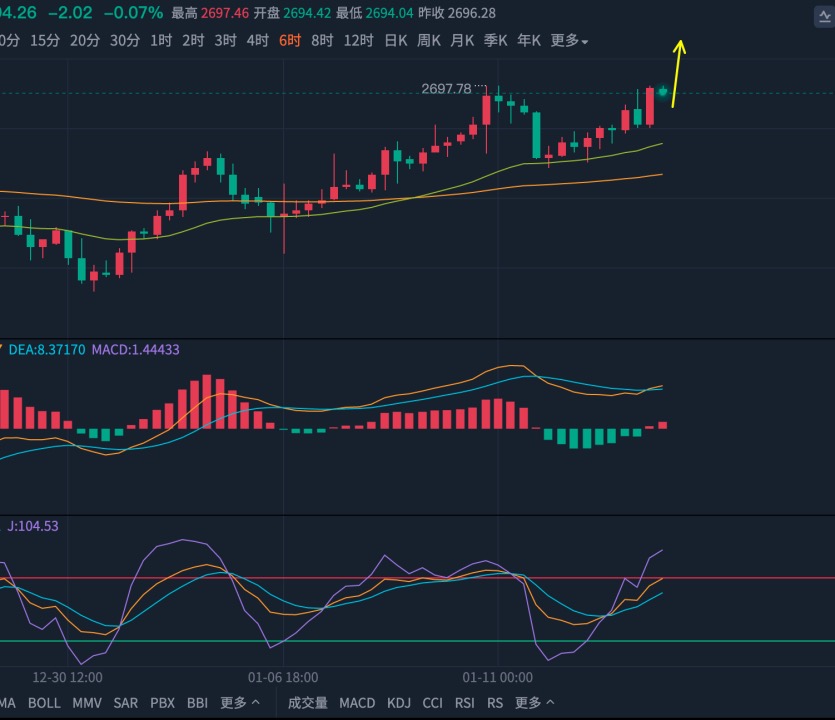Viewport: 835px width, 720px height.
Task: Show the 月K monthly chart
Action: 462,40
